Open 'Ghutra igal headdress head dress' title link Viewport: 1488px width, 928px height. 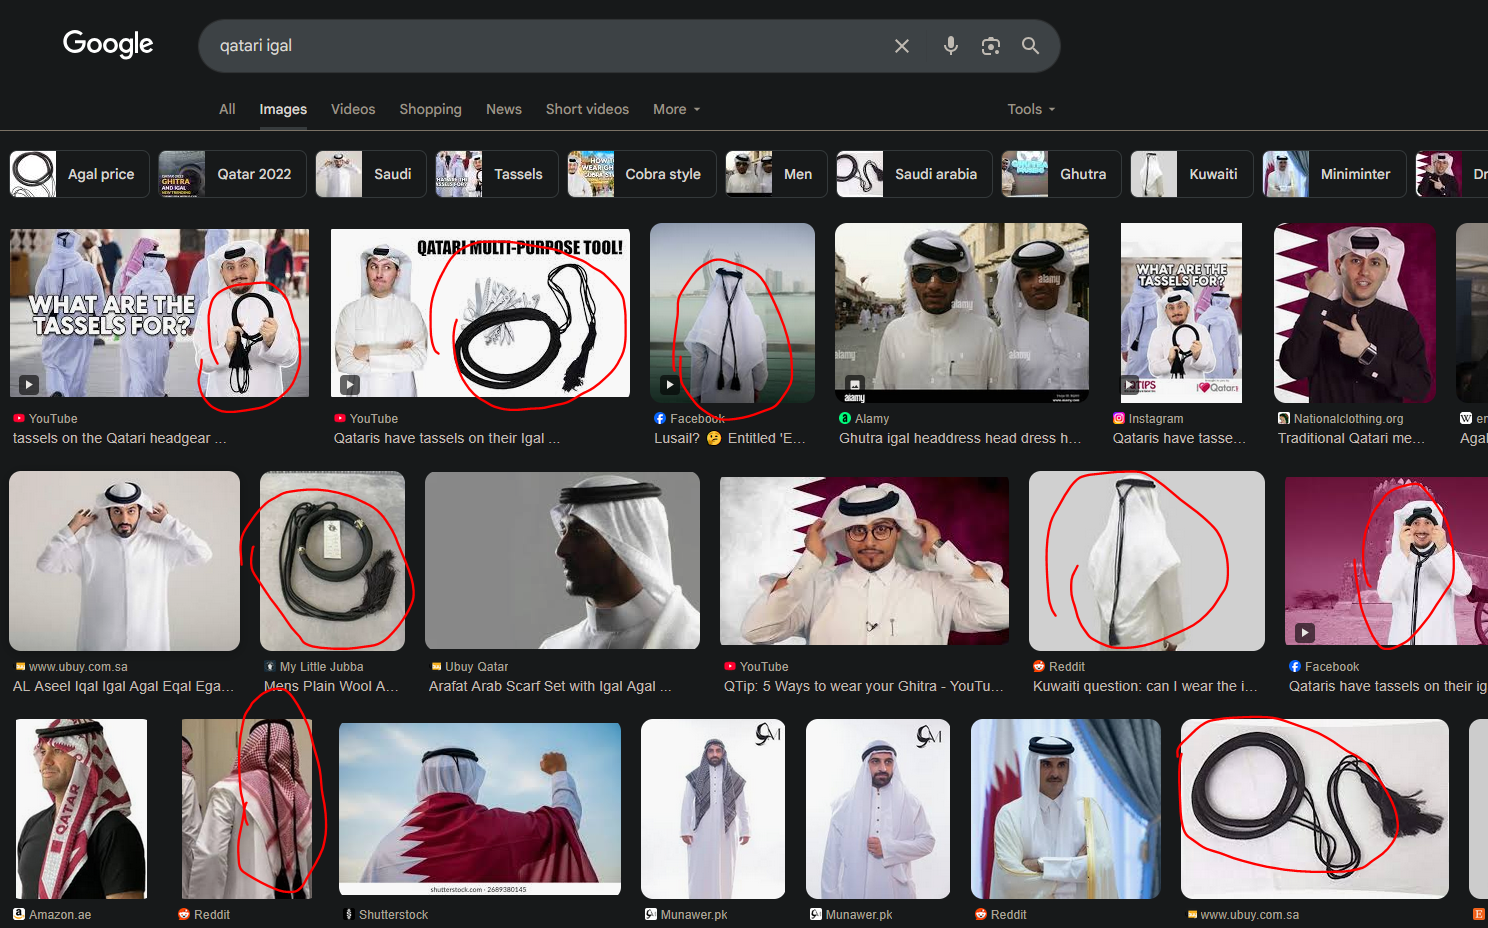[x=960, y=438]
